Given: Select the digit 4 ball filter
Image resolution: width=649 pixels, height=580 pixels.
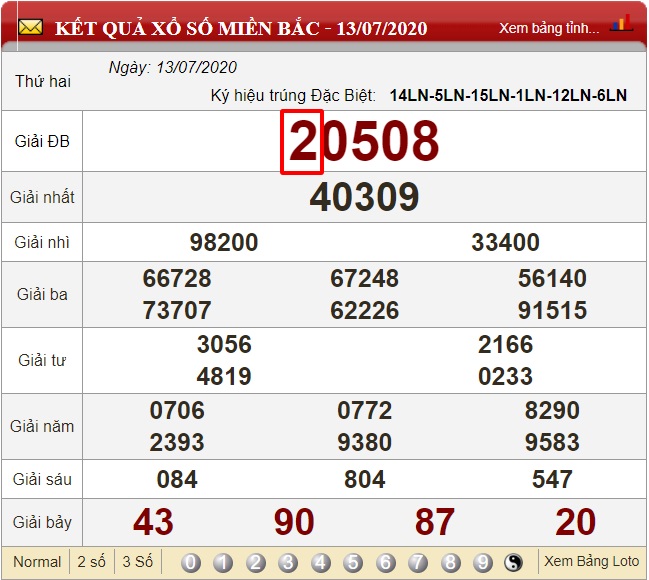Looking at the screenshot, I should (x=321, y=562).
